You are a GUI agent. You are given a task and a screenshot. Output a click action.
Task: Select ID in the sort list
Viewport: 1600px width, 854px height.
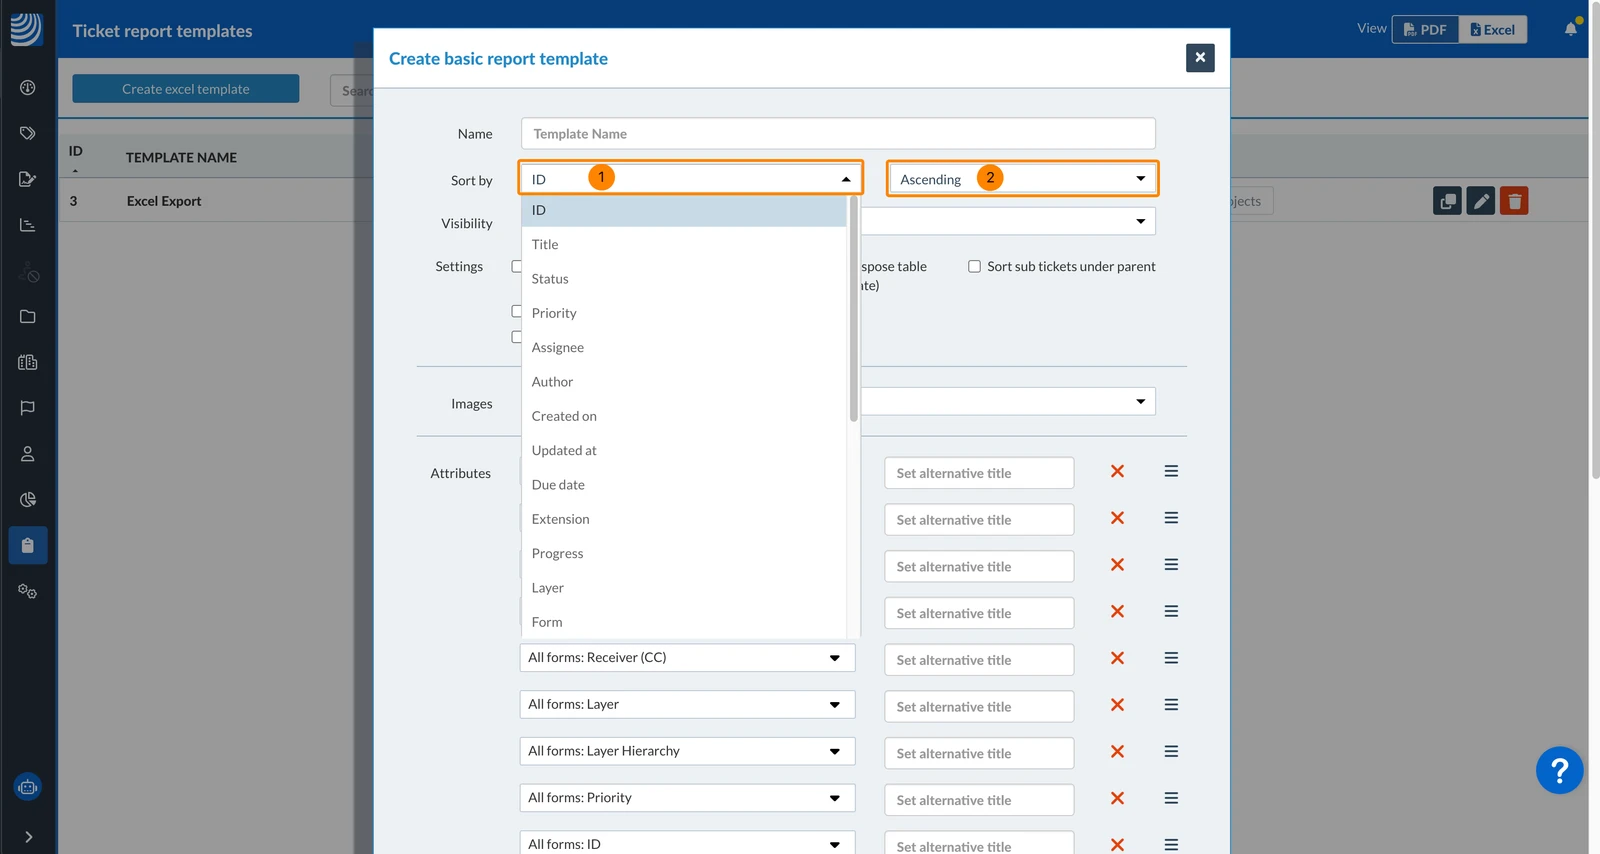pyautogui.click(x=684, y=210)
